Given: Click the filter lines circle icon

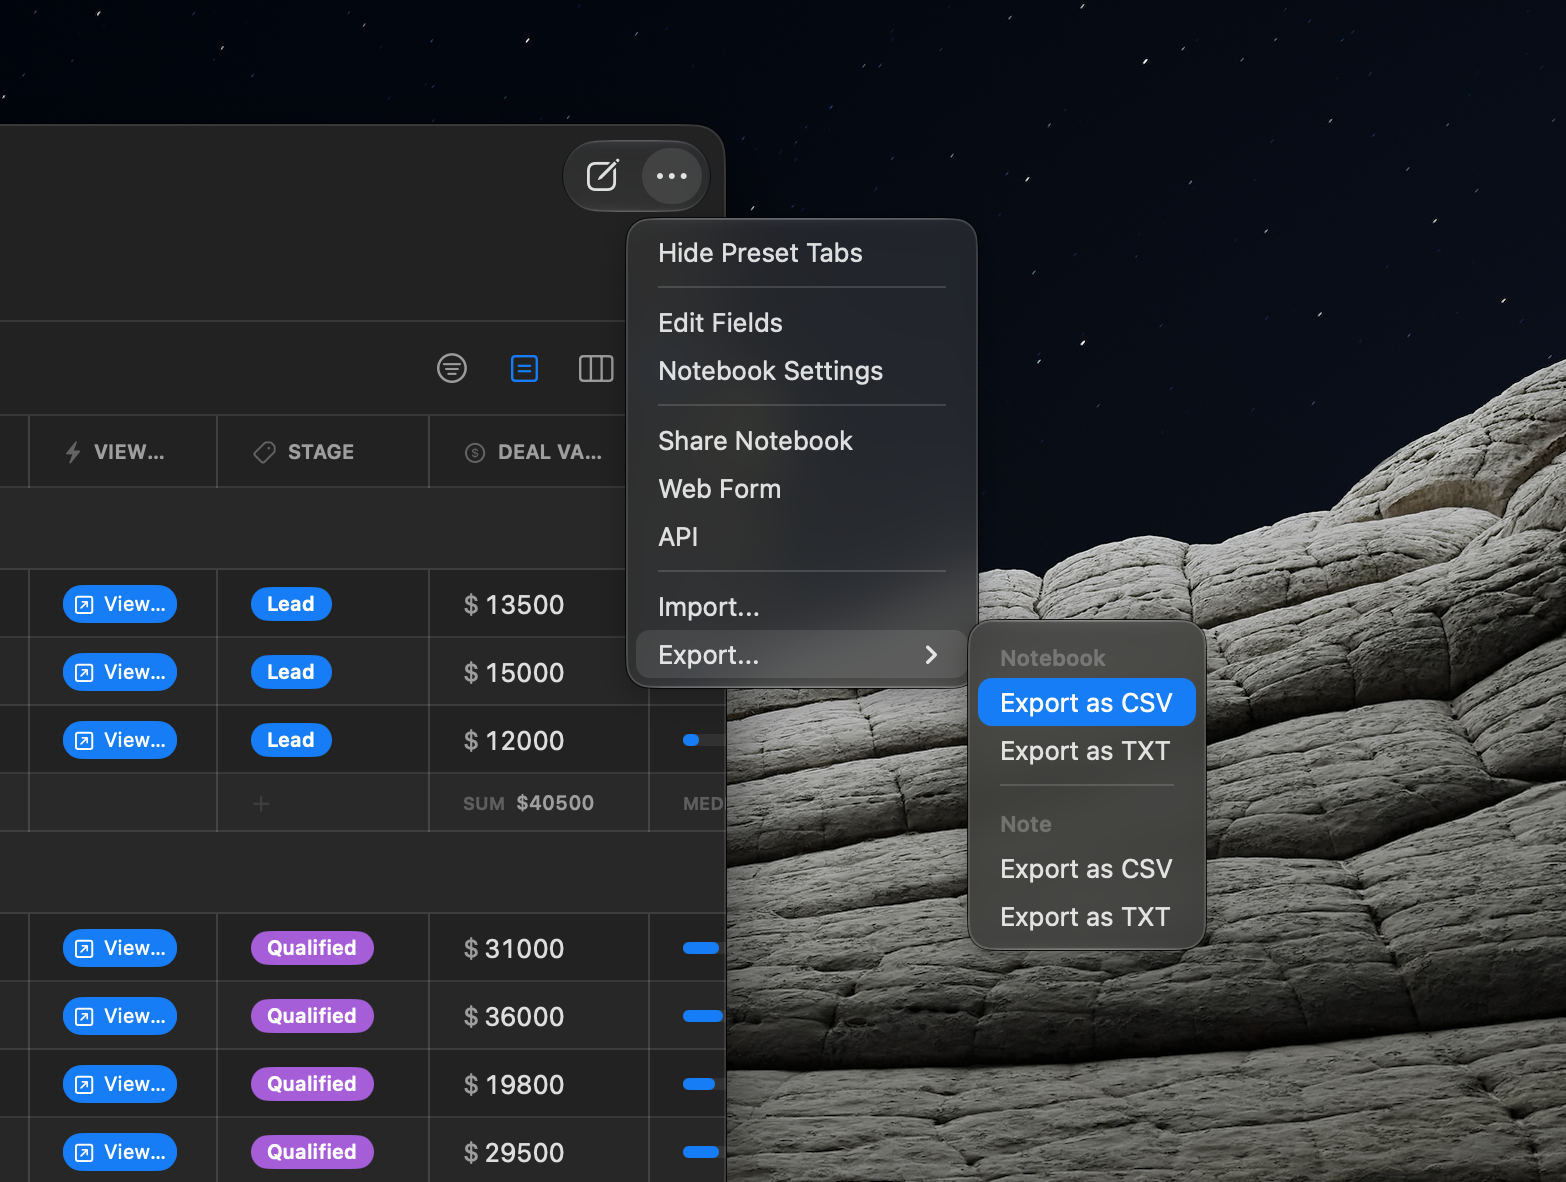Looking at the screenshot, I should 452,368.
